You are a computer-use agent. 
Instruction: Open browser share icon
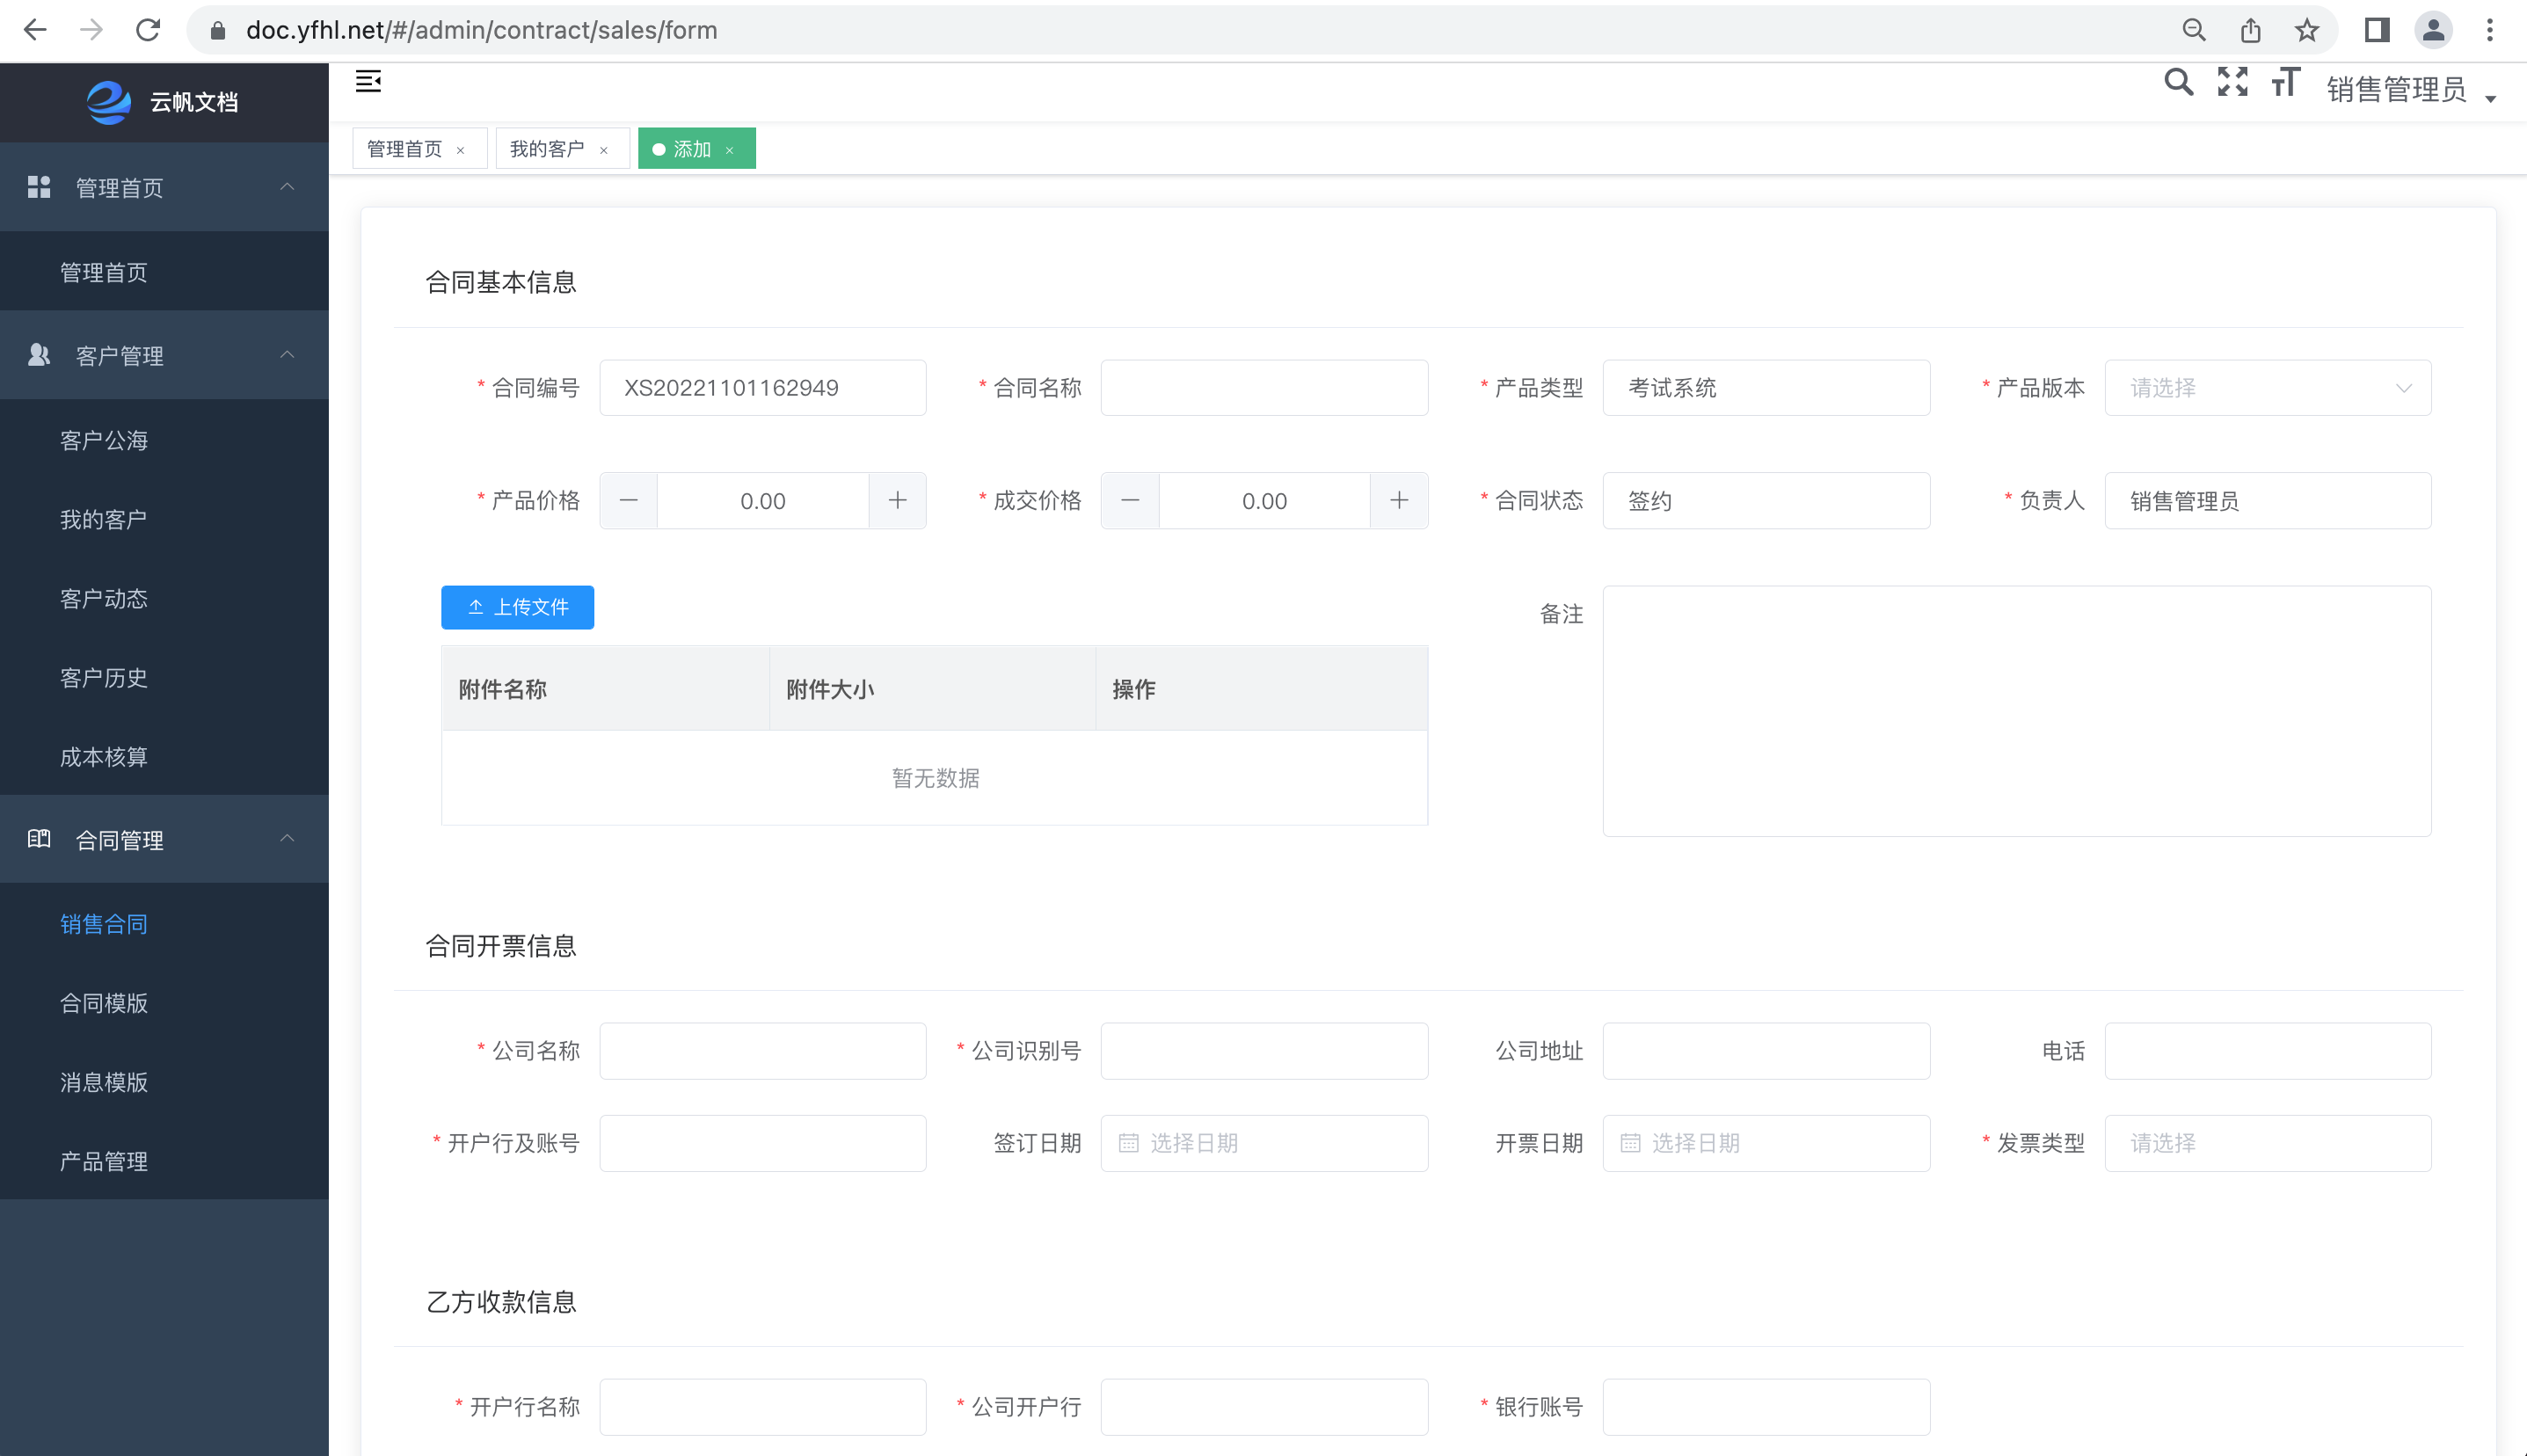(2250, 30)
